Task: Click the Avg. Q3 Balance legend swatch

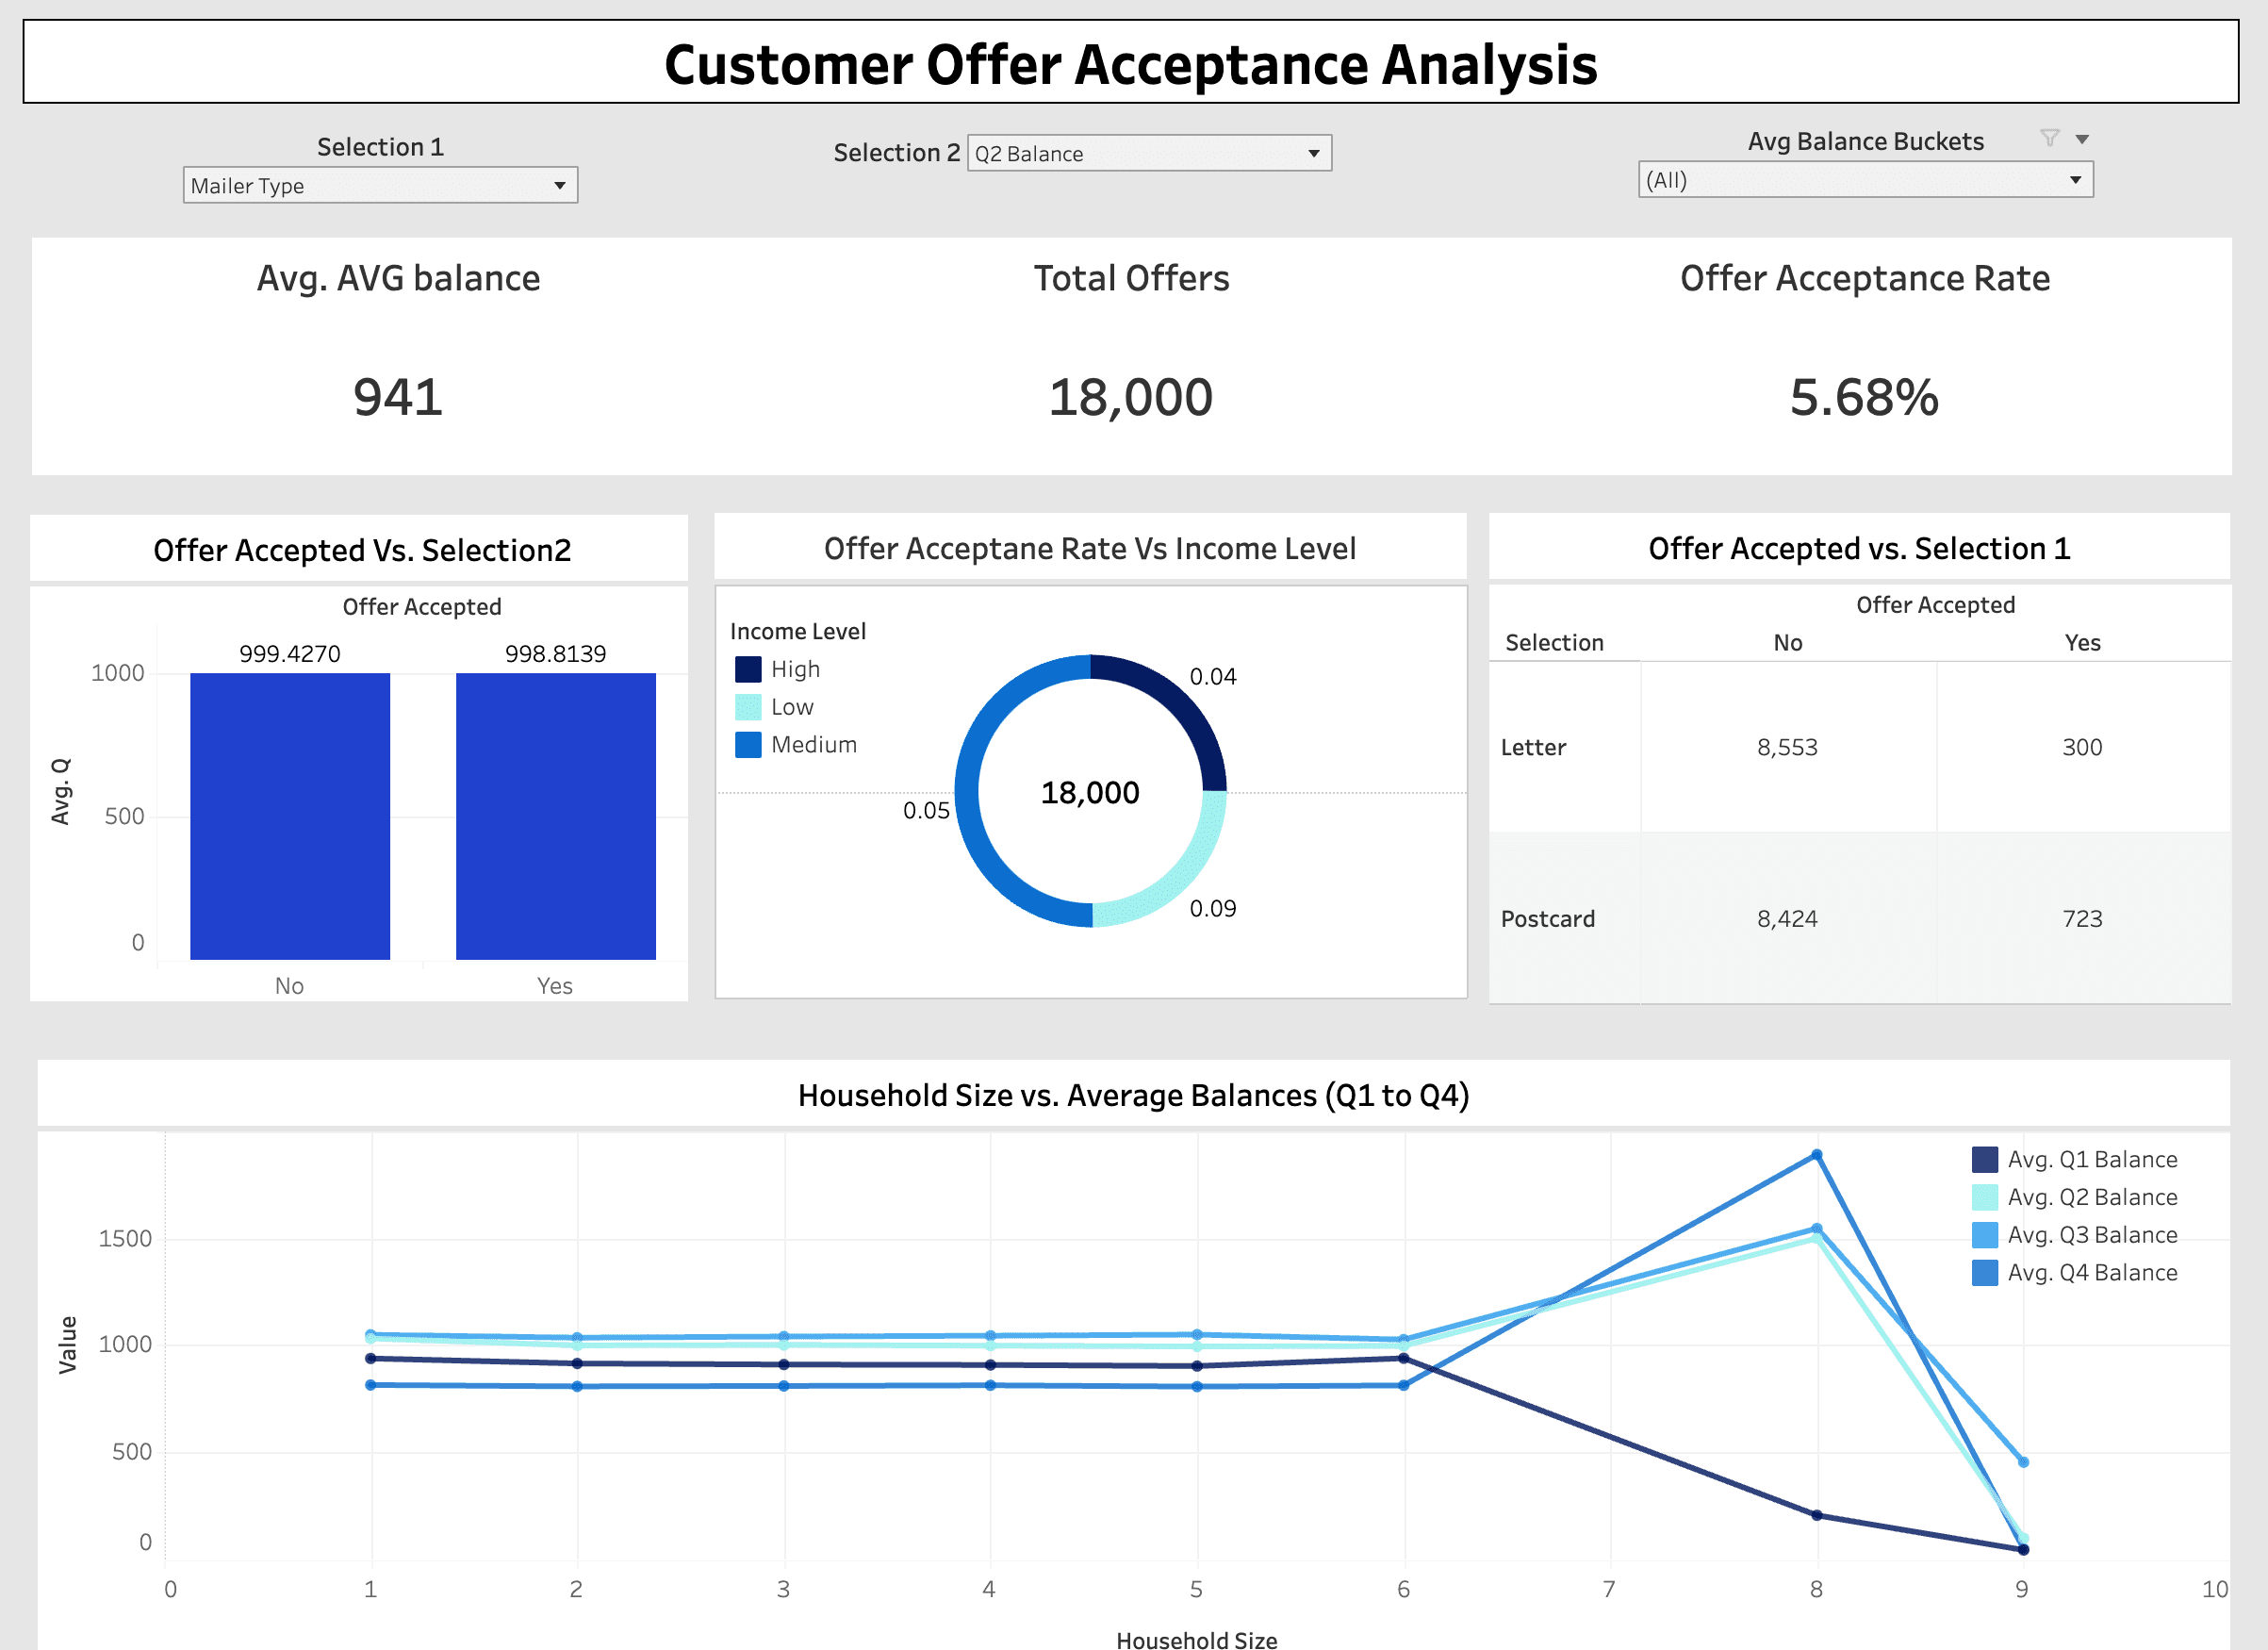Action: point(1984,1235)
